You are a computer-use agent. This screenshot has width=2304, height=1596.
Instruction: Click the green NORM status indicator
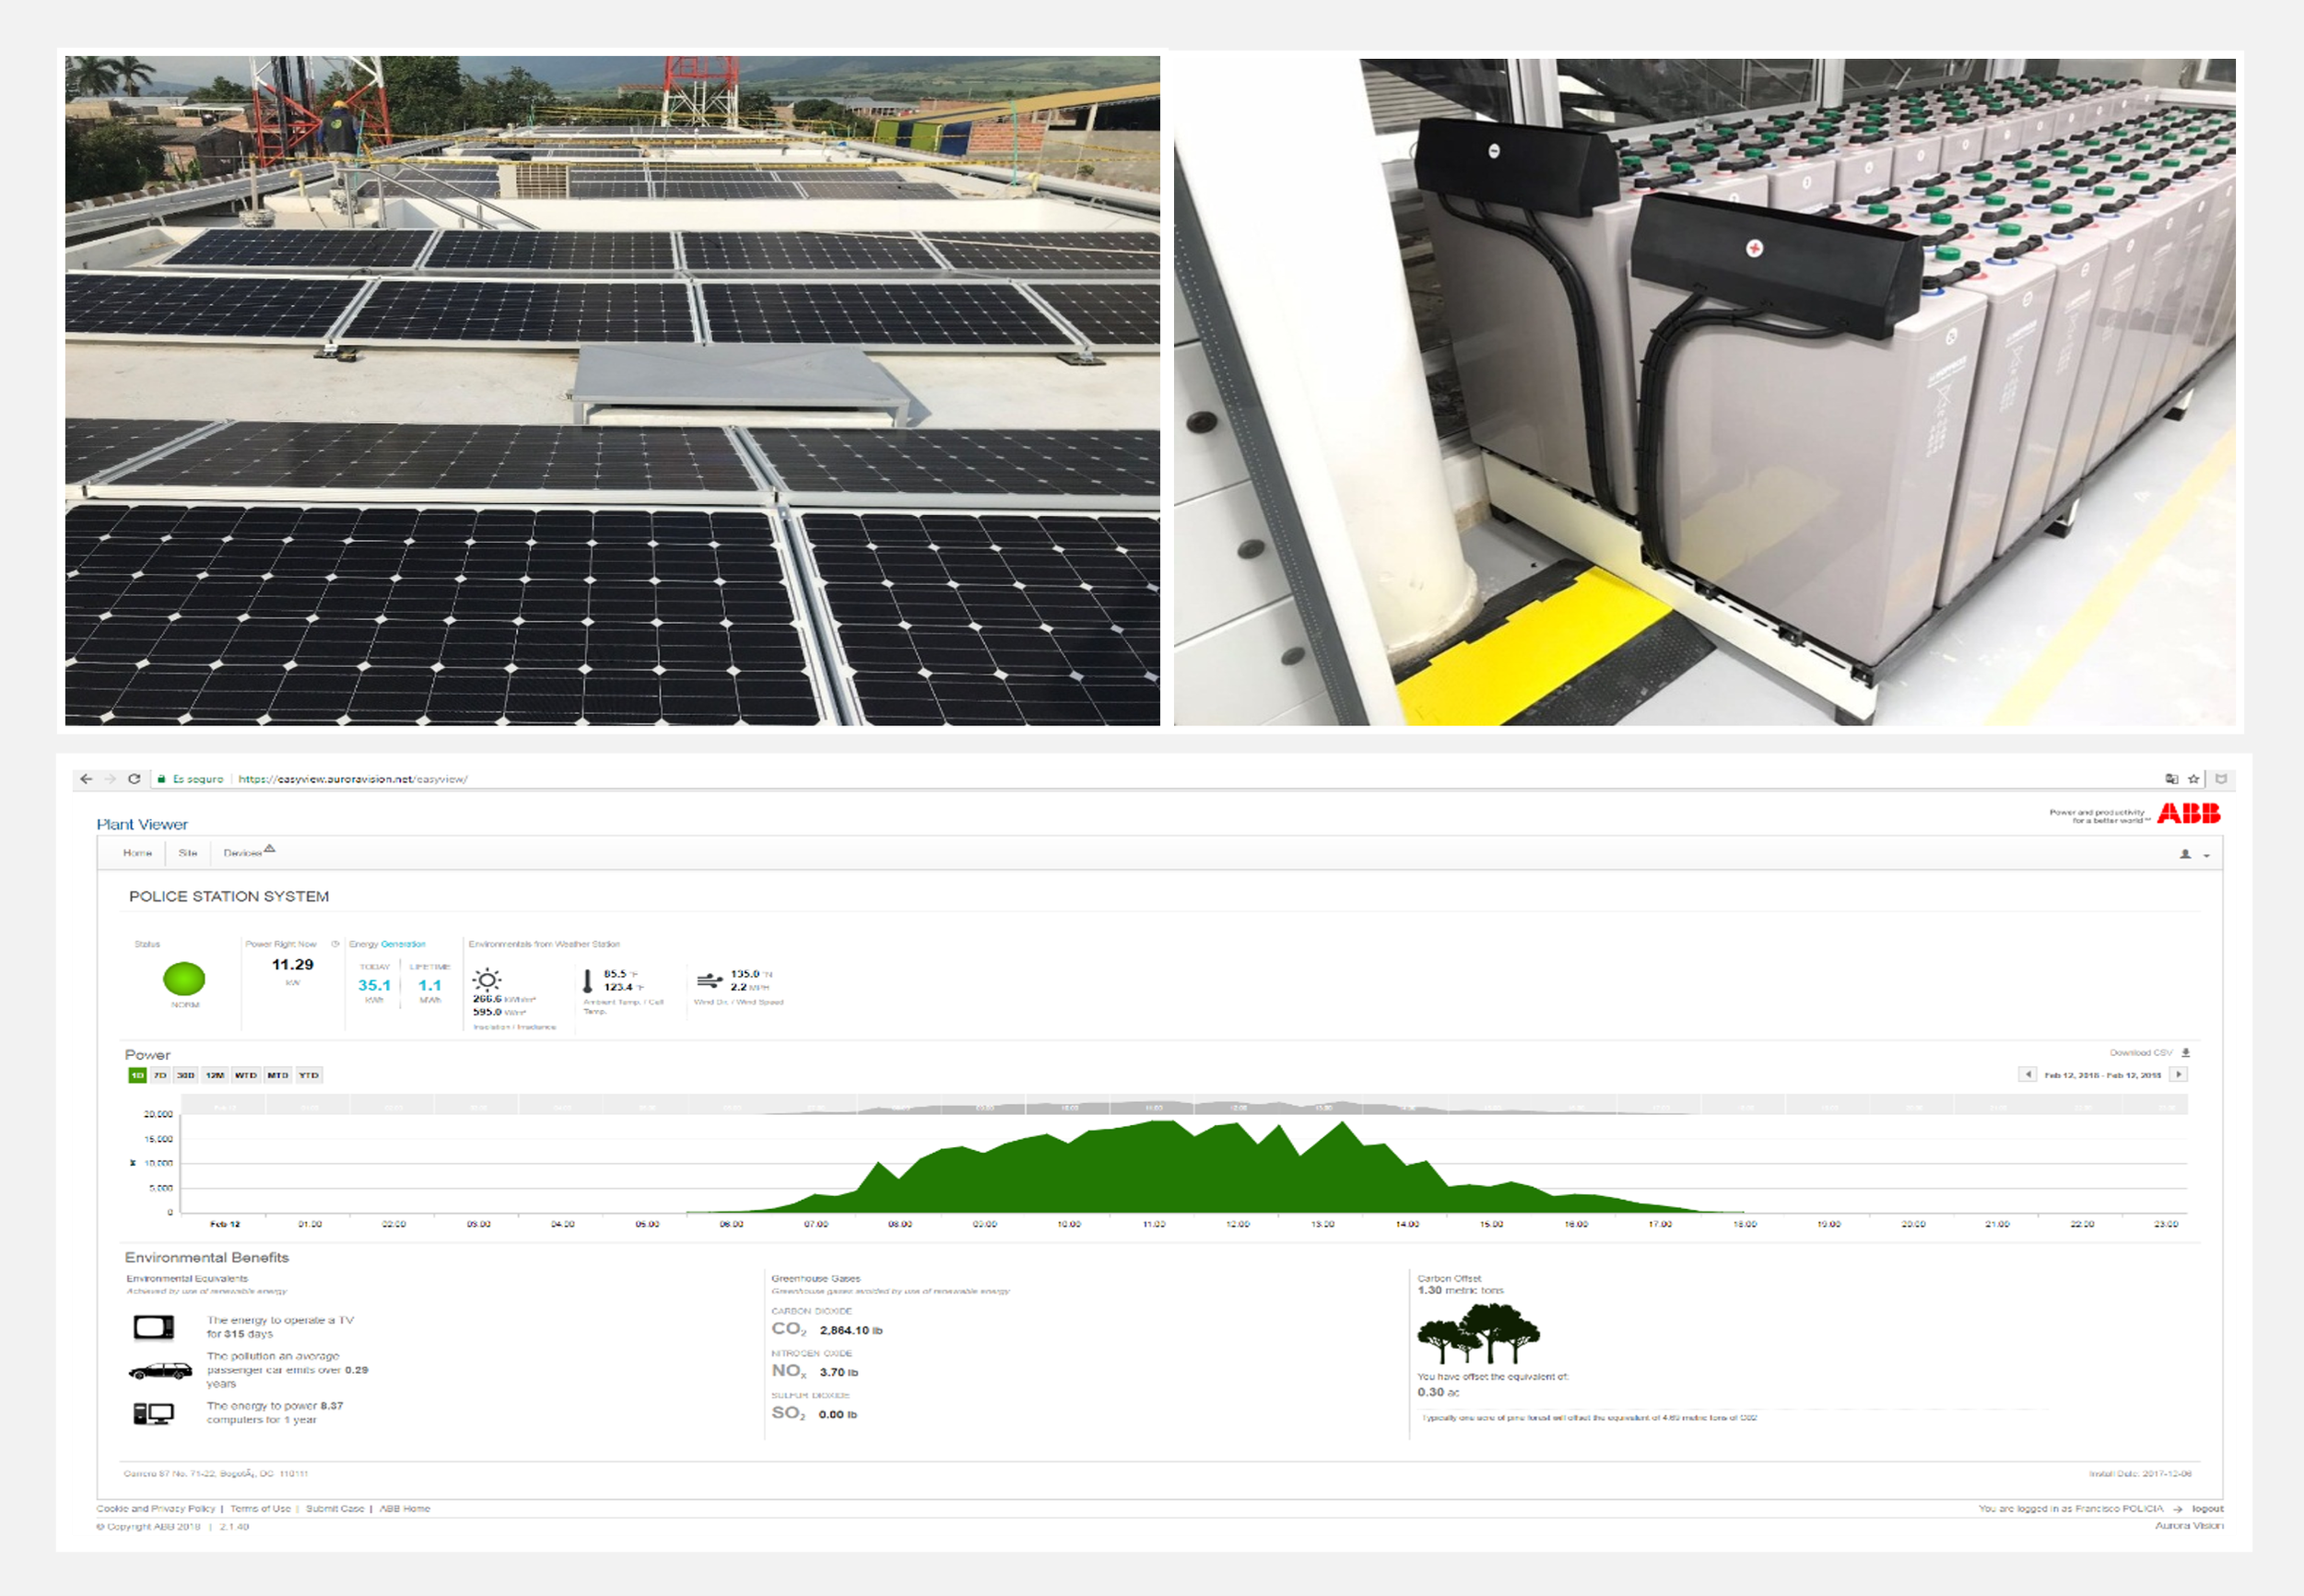click(x=184, y=980)
